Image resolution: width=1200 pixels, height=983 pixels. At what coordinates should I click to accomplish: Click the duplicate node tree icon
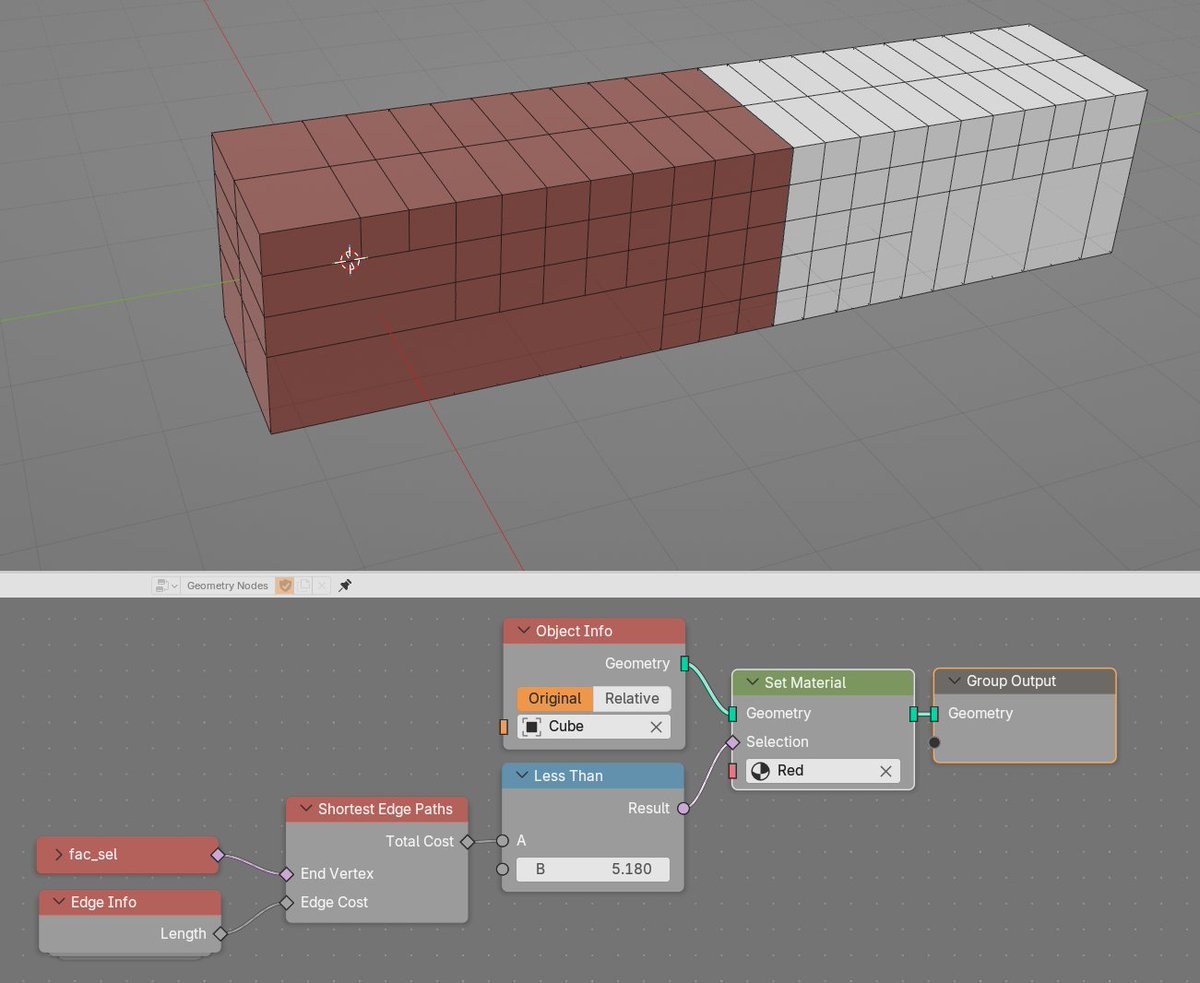click(x=304, y=585)
